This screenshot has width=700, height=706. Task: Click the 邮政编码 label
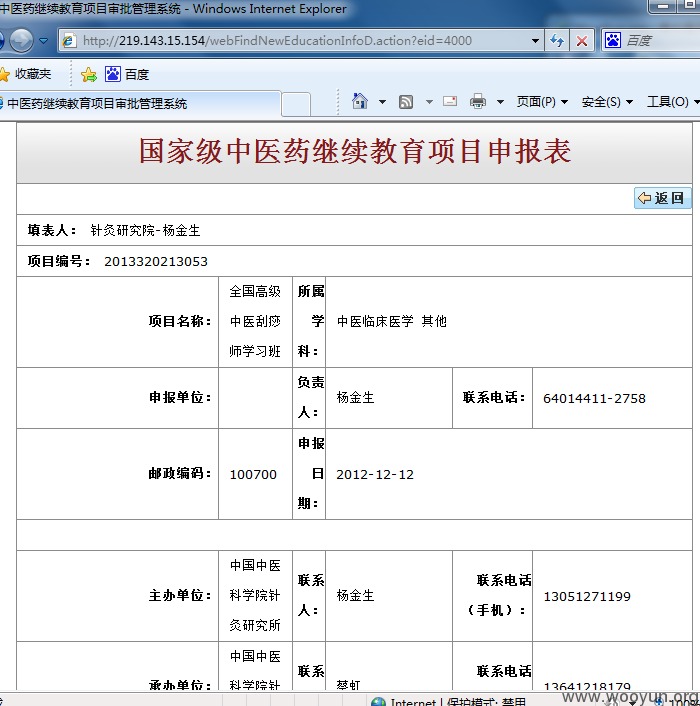[180, 474]
